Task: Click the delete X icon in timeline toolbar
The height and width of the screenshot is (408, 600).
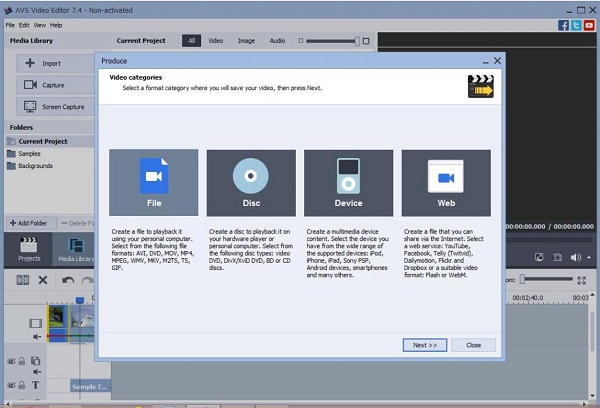Action: click(x=43, y=280)
